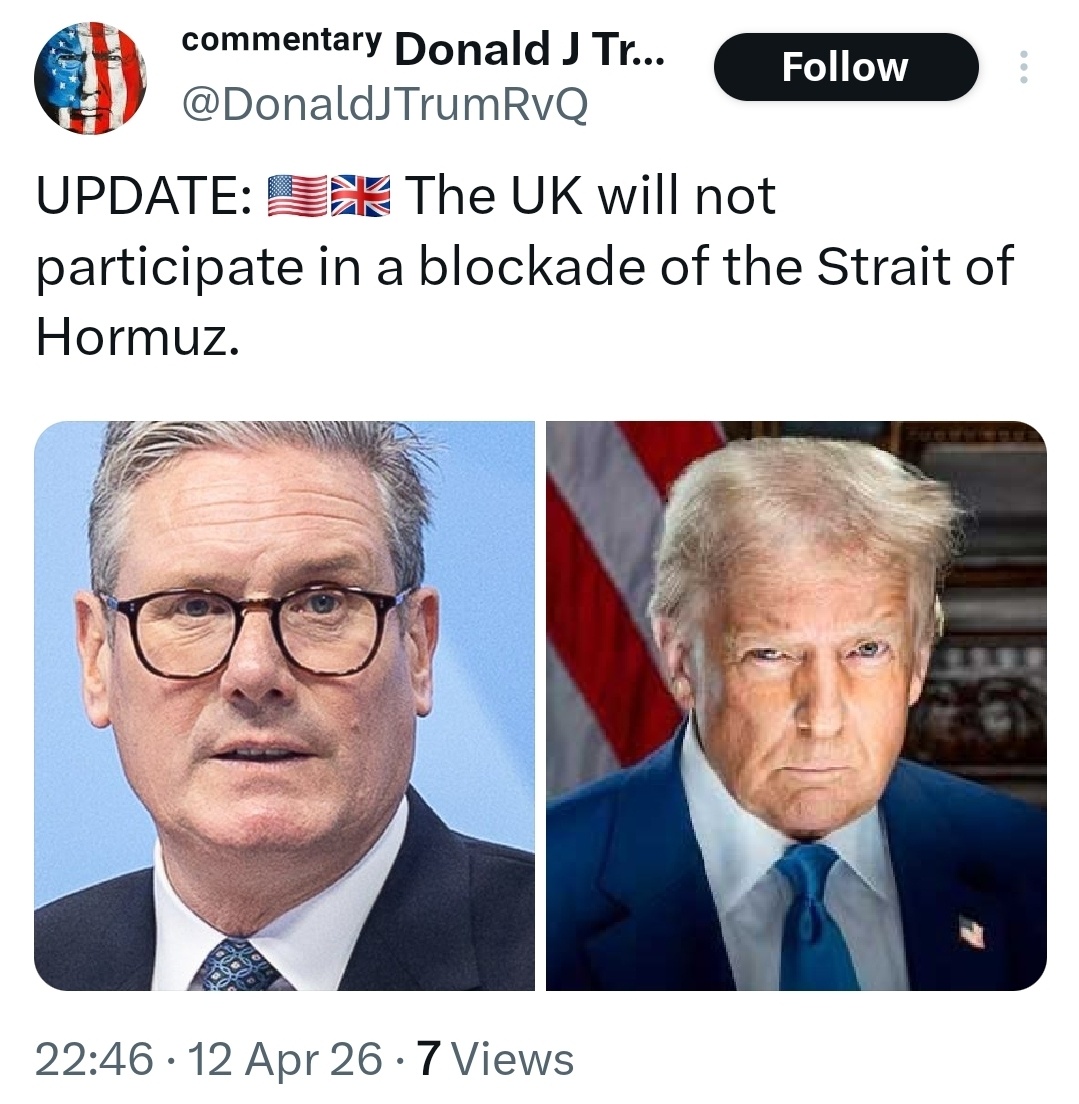Image resolution: width=1079 pixels, height=1104 pixels.
Task: Click the word "blockade" in tweet
Action: coord(532,266)
